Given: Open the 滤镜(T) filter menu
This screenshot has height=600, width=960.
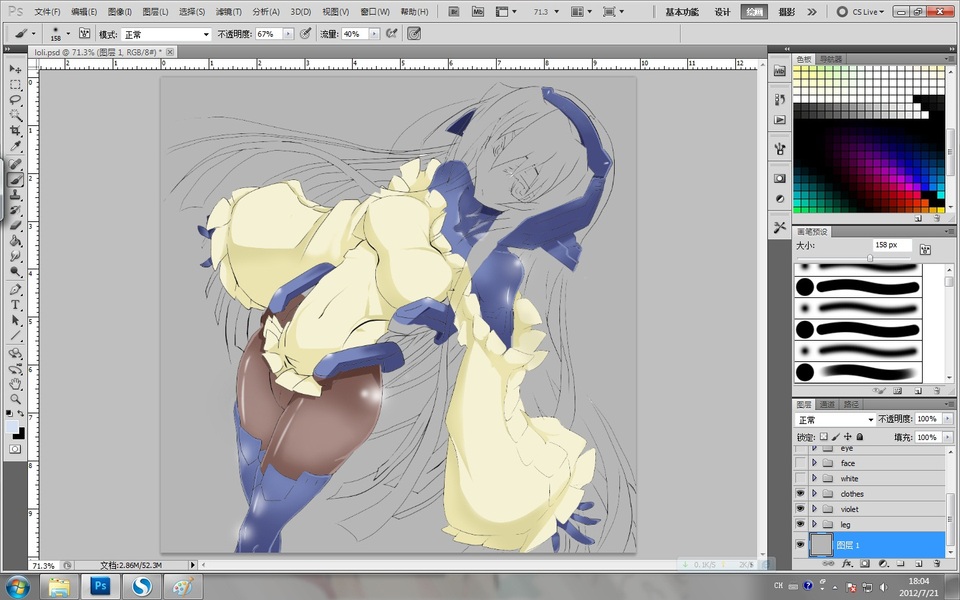Looking at the screenshot, I should pos(231,12).
